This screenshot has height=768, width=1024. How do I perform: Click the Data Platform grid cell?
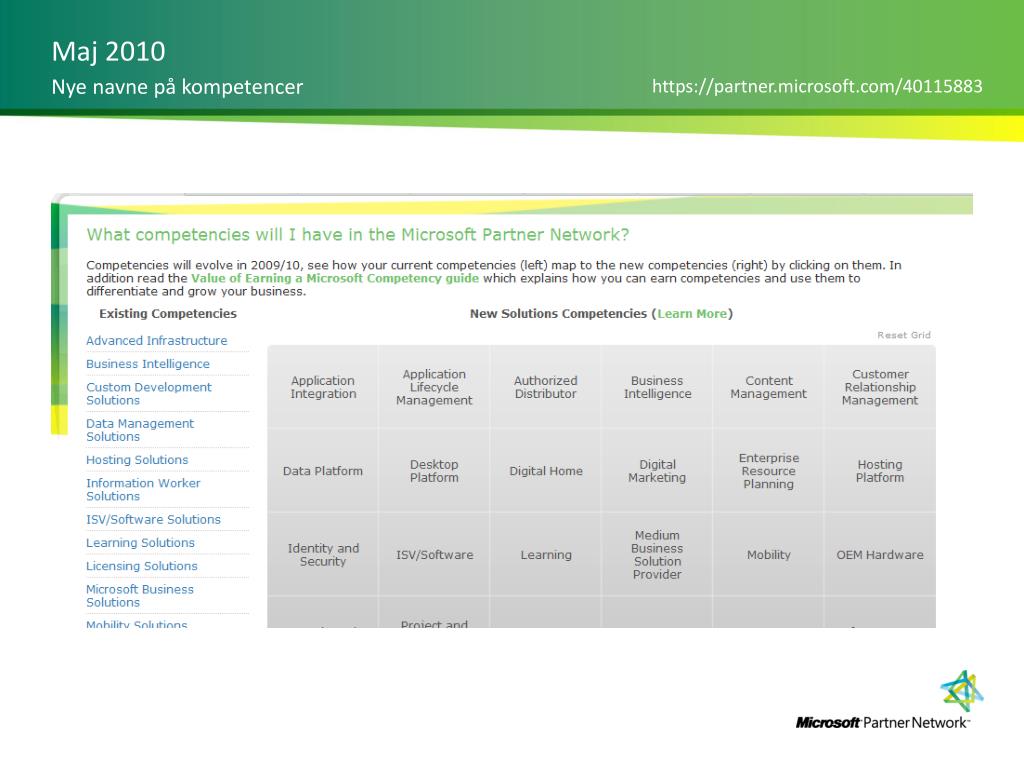[x=323, y=471]
